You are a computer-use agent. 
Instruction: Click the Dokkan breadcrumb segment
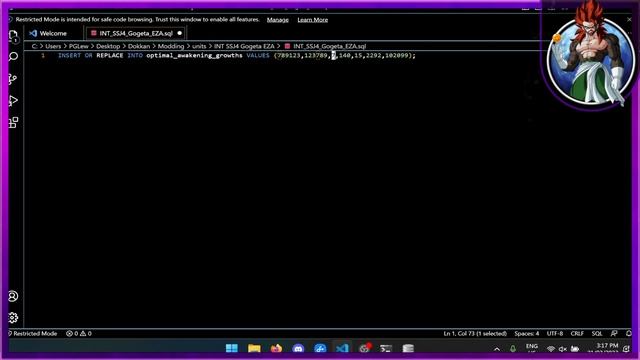click(x=139, y=46)
